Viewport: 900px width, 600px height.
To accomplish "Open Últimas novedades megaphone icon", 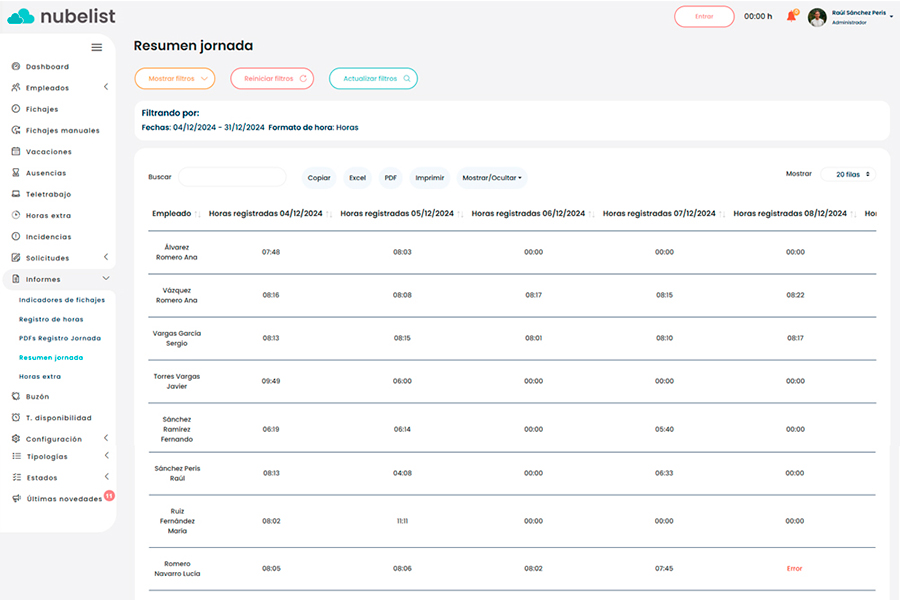I will (16, 499).
